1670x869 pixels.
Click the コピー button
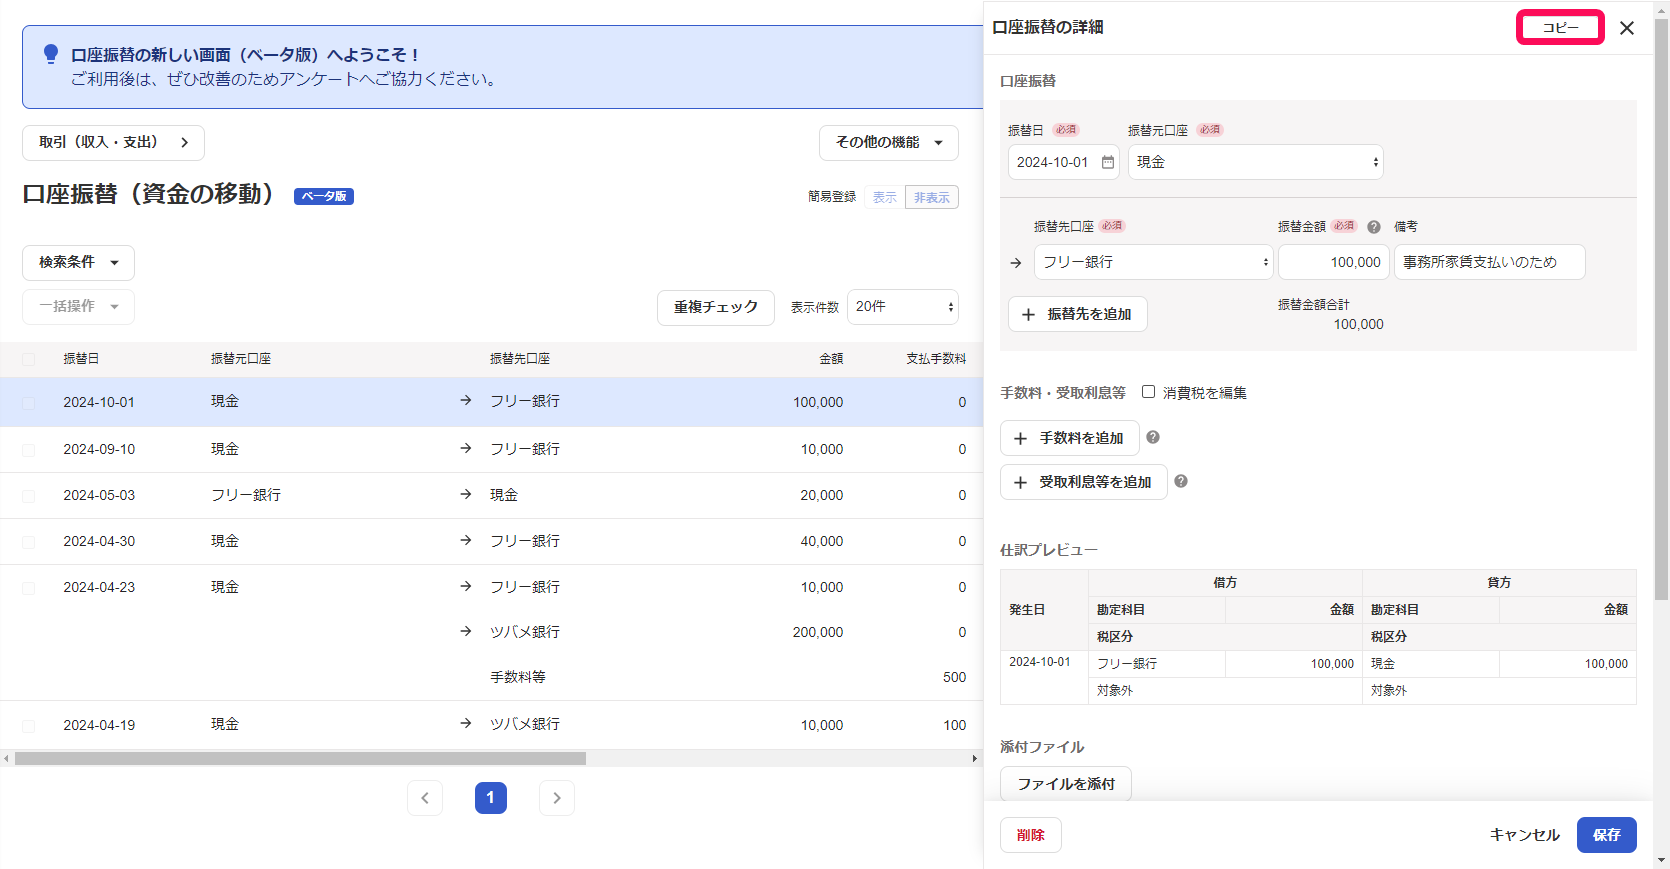pos(1560,28)
